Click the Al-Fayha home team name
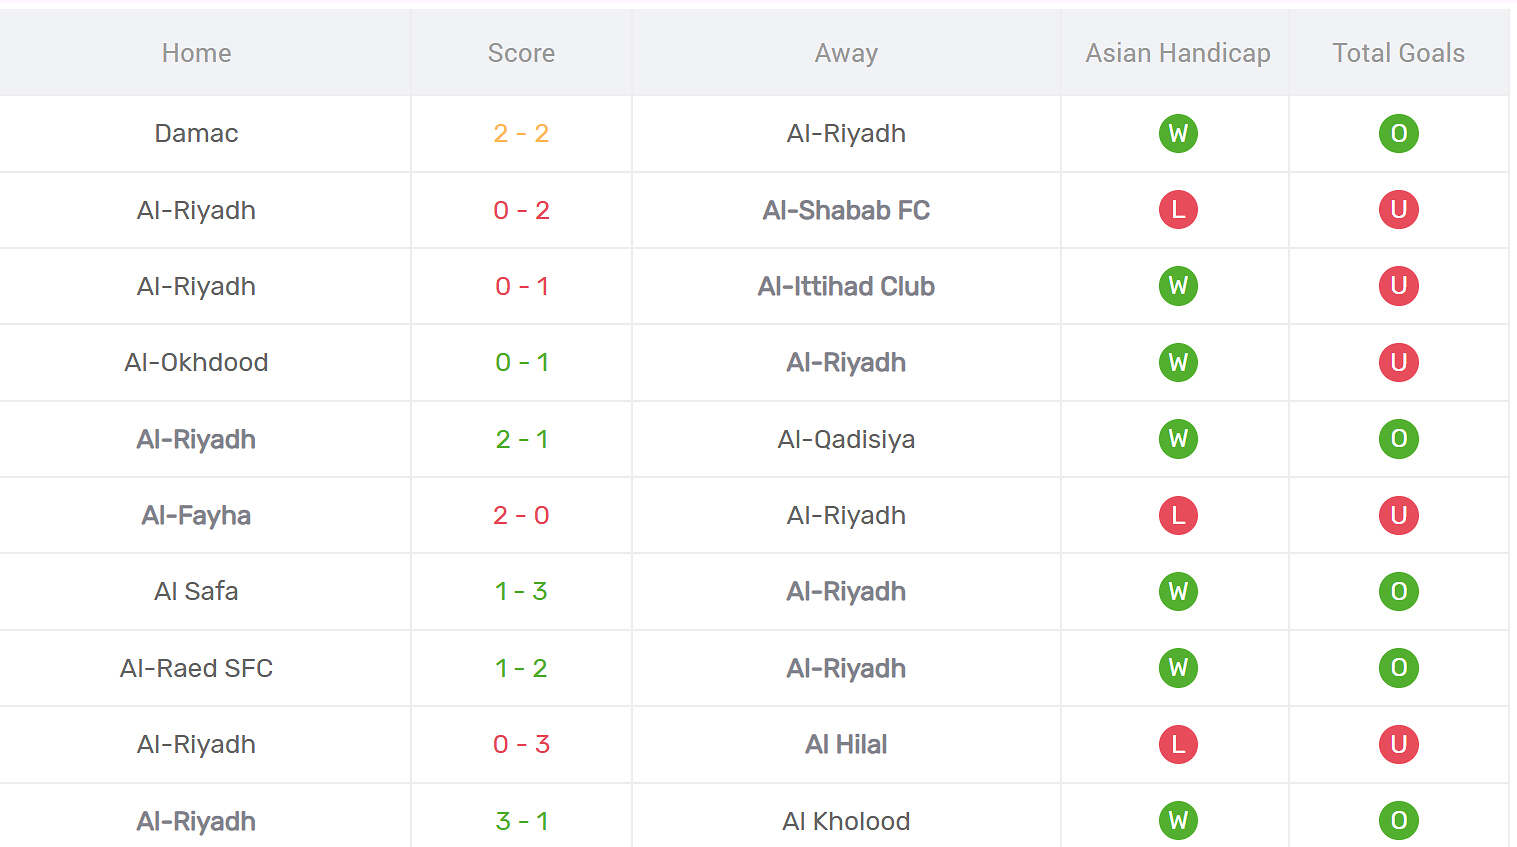This screenshot has width=1517, height=847. [x=196, y=515]
